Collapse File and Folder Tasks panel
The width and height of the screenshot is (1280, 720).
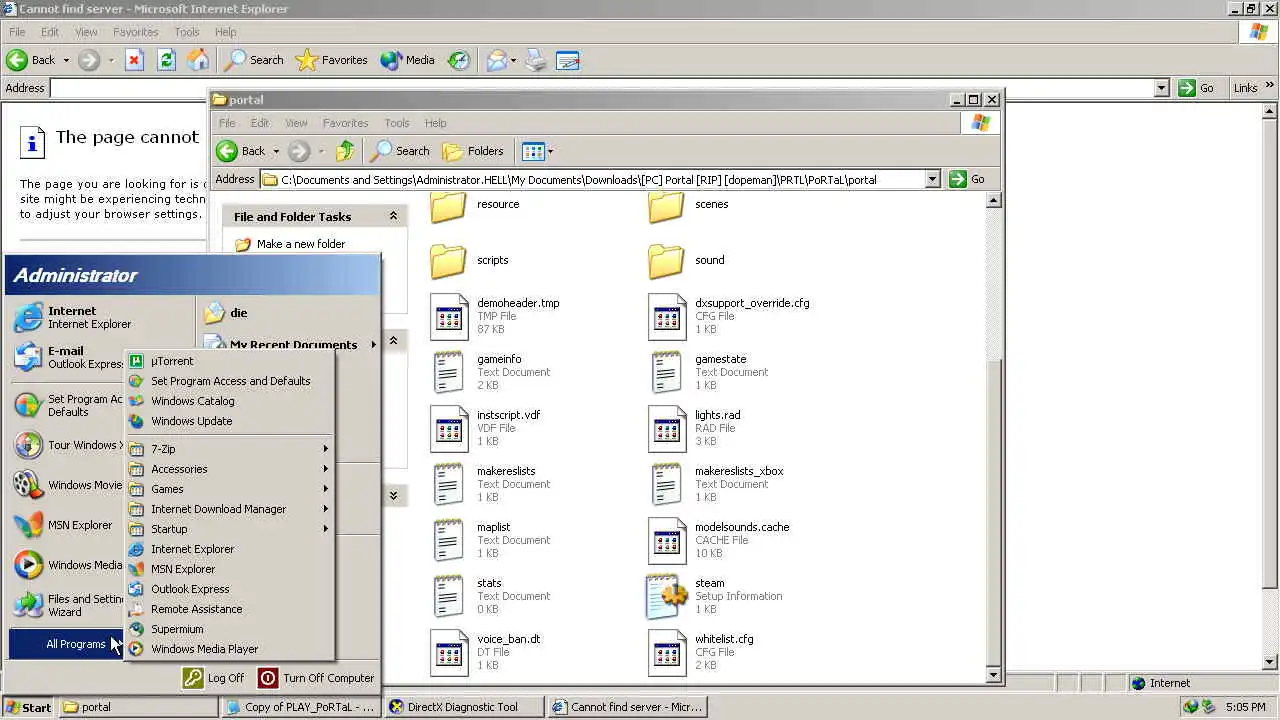(x=393, y=216)
